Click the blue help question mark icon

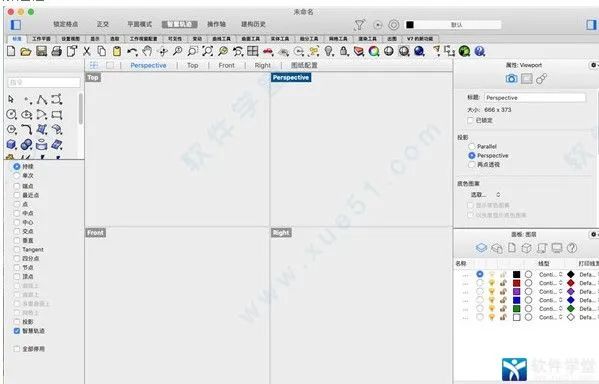(480, 51)
